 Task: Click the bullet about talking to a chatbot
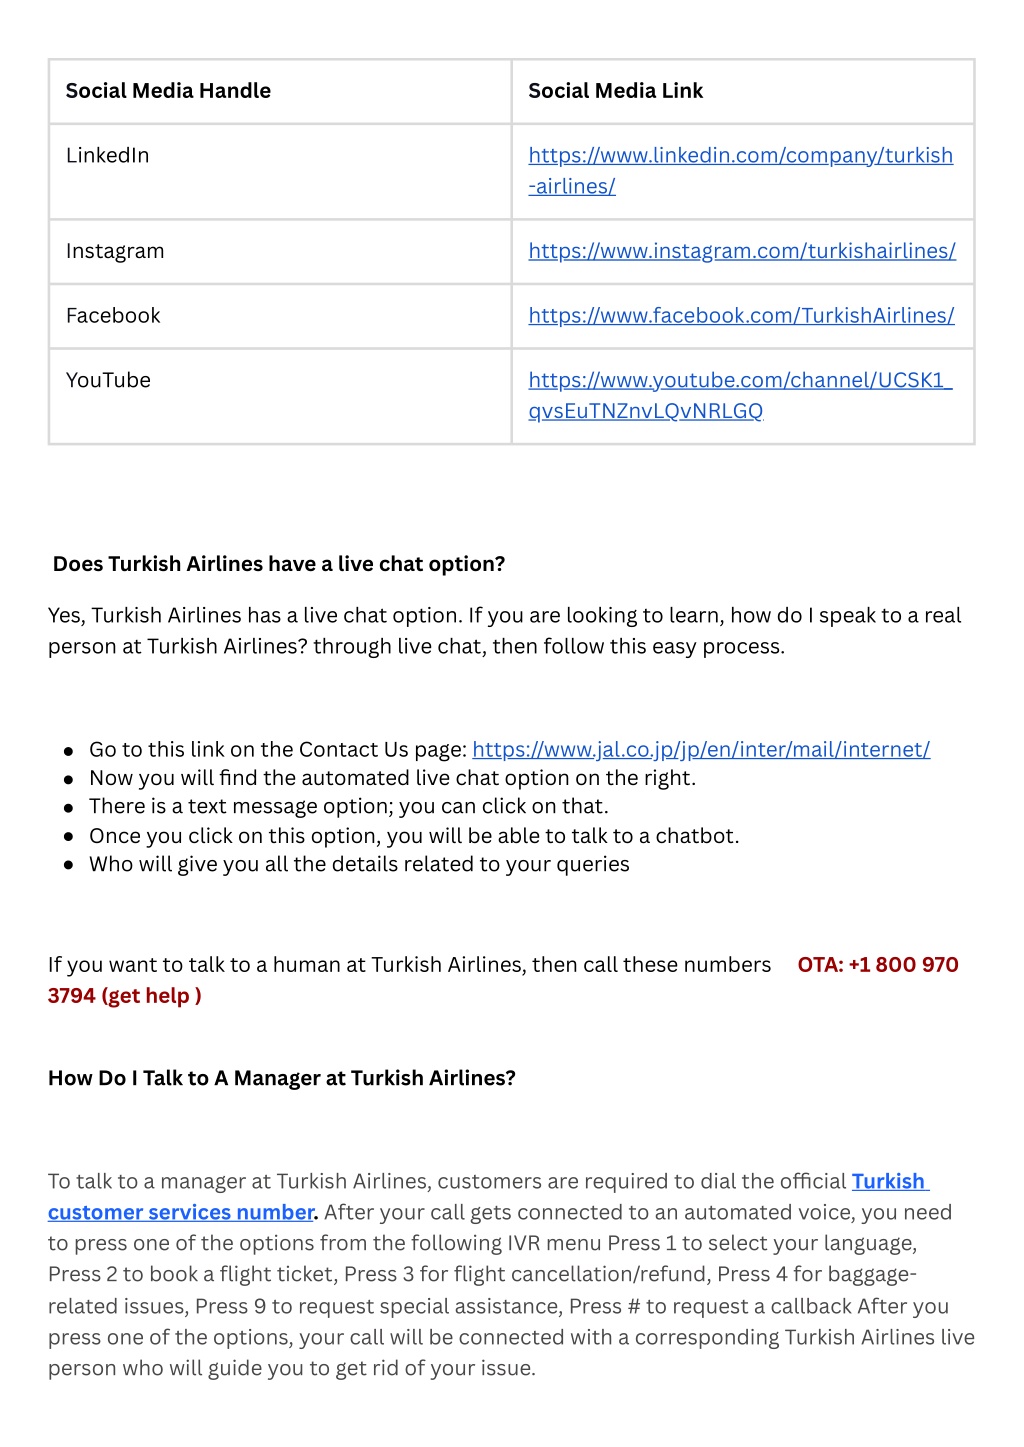pos(414,836)
